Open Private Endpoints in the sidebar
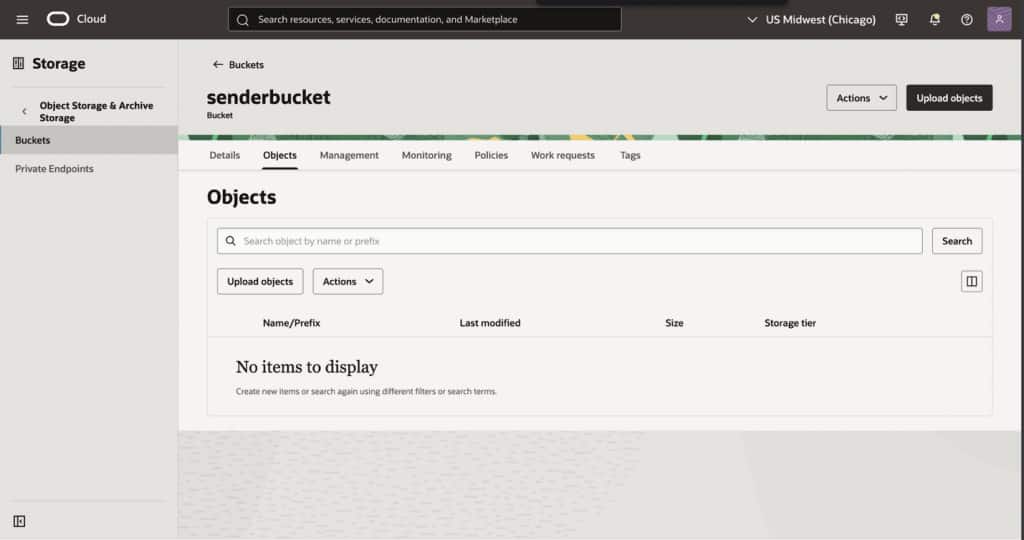This screenshot has width=1024, height=540. click(x=54, y=168)
